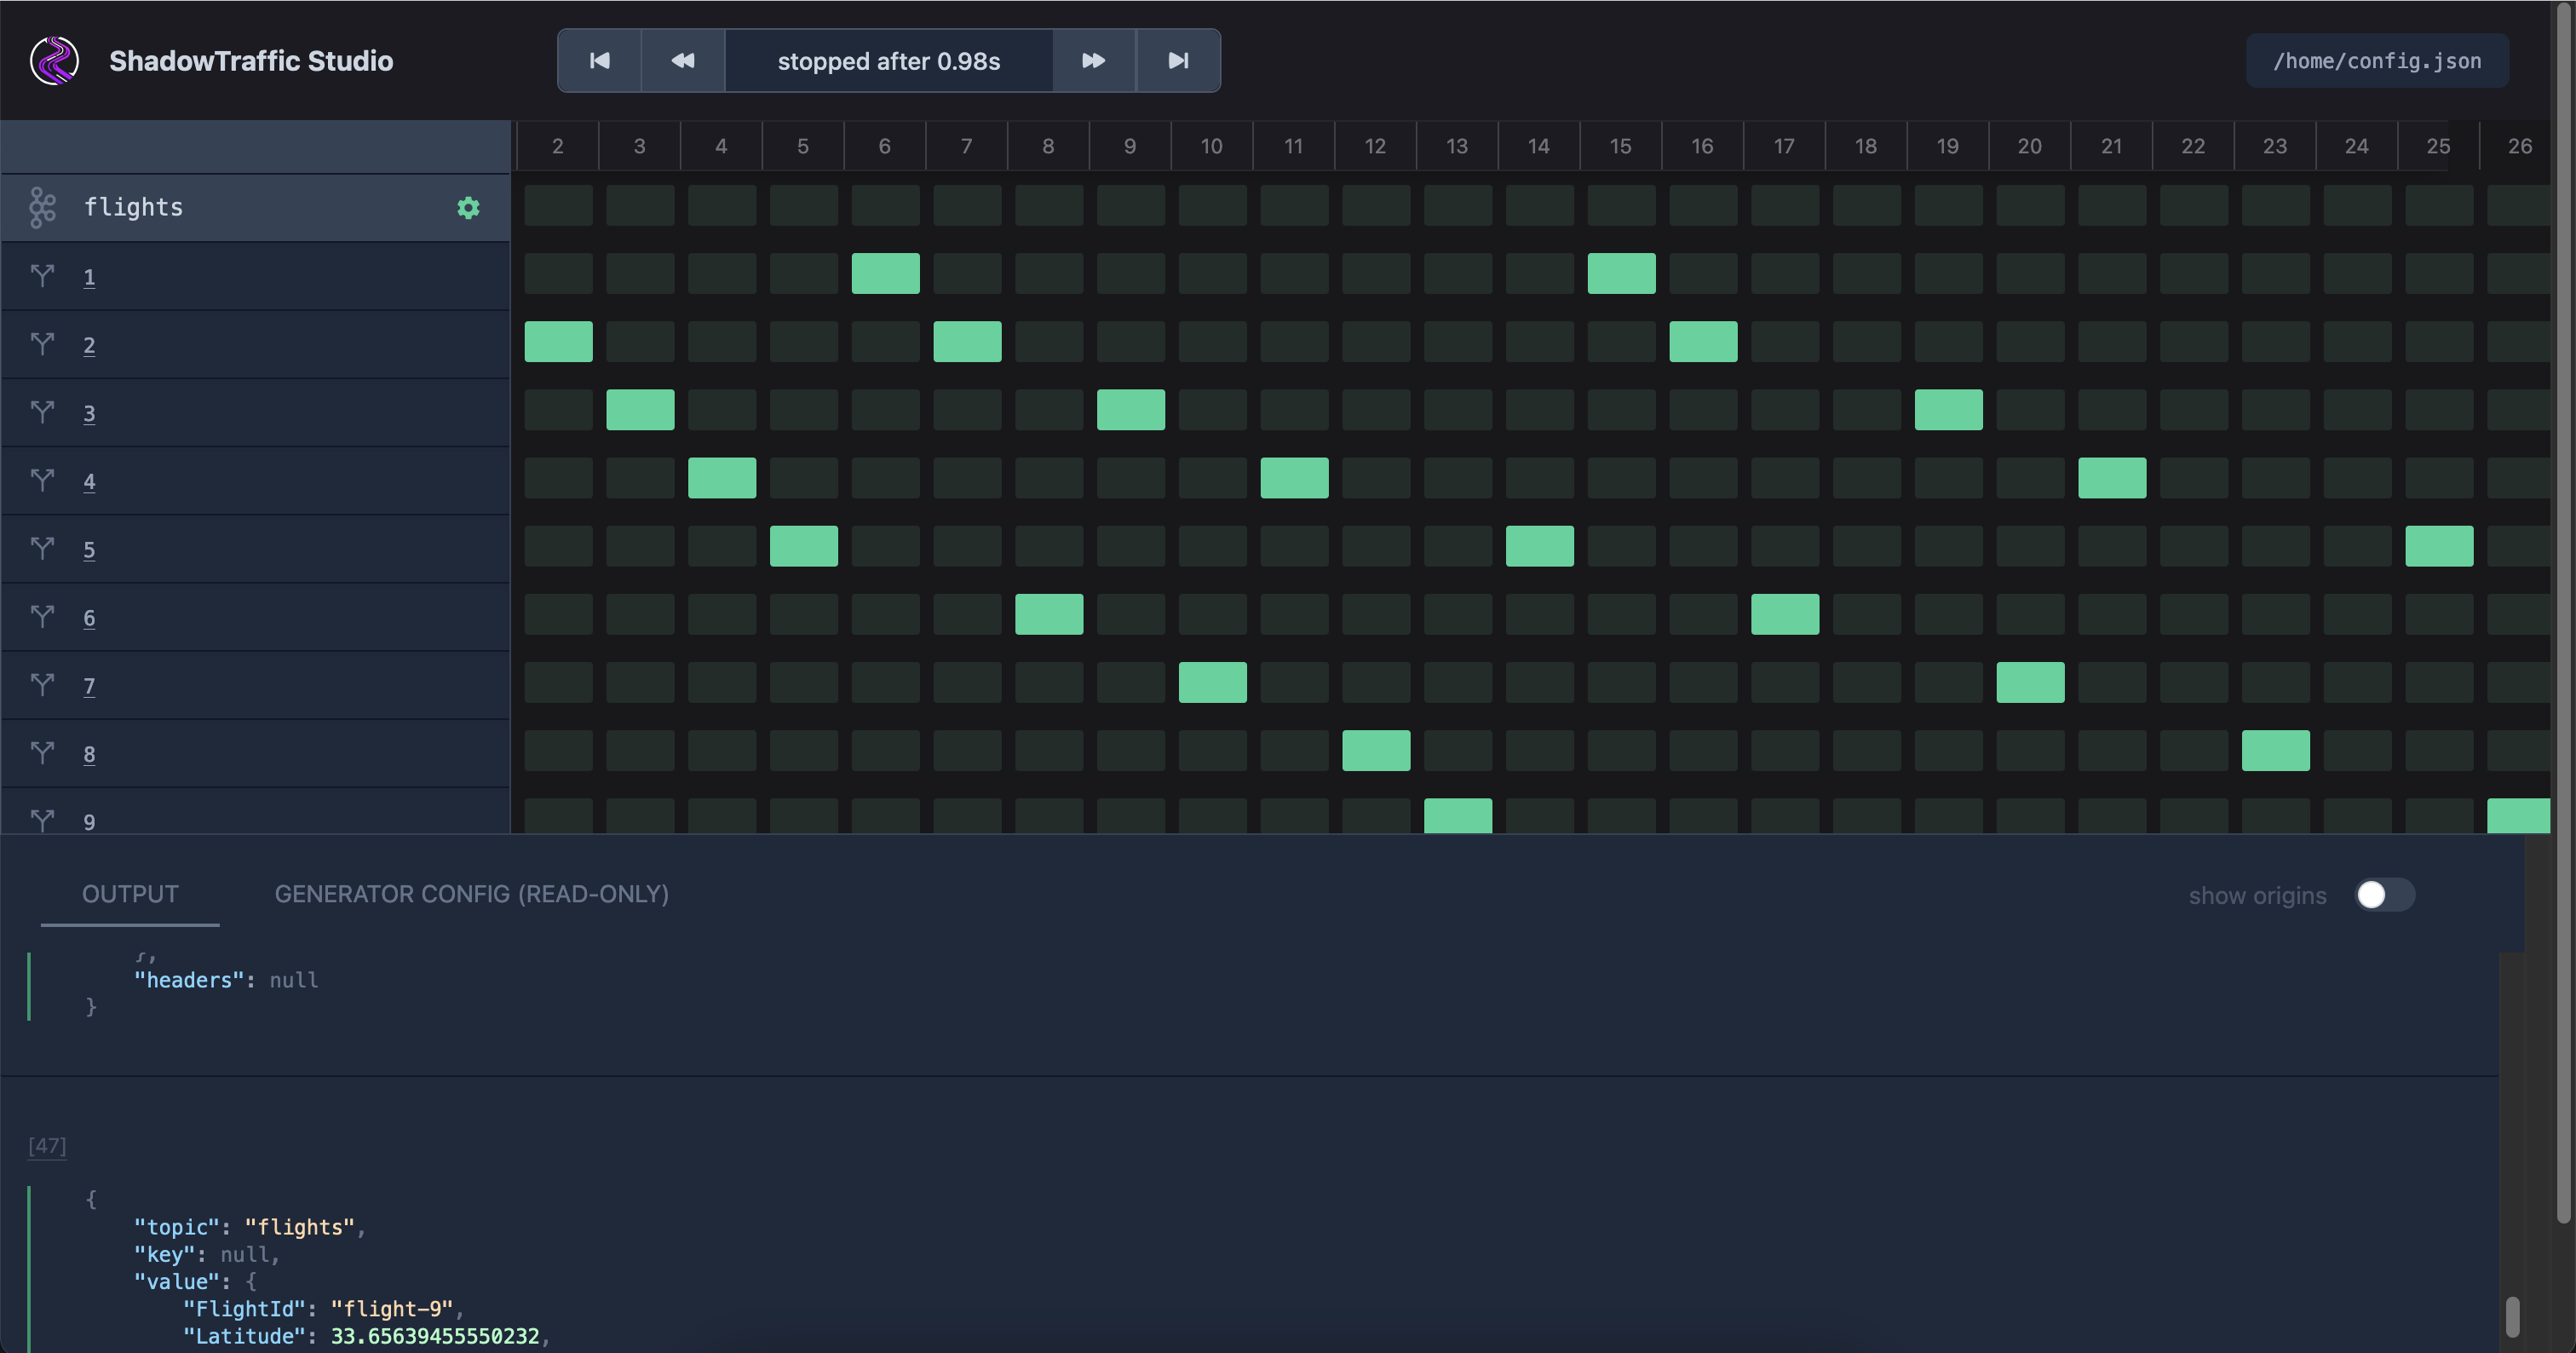
Task: Open fork link 7
Action: click(x=89, y=685)
